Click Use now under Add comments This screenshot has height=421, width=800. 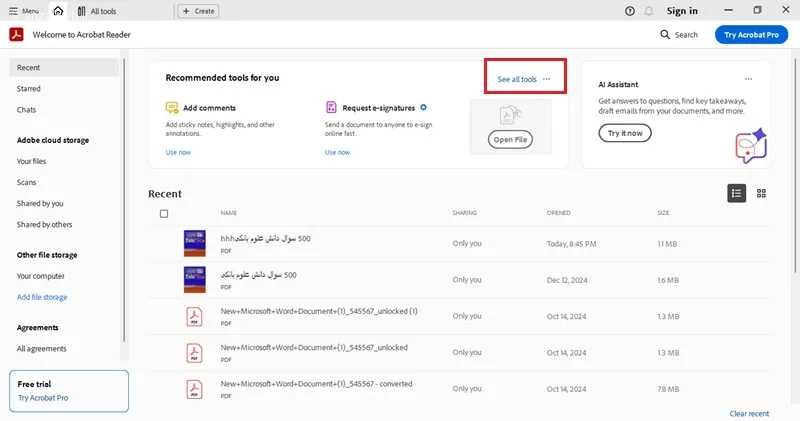coord(178,152)
